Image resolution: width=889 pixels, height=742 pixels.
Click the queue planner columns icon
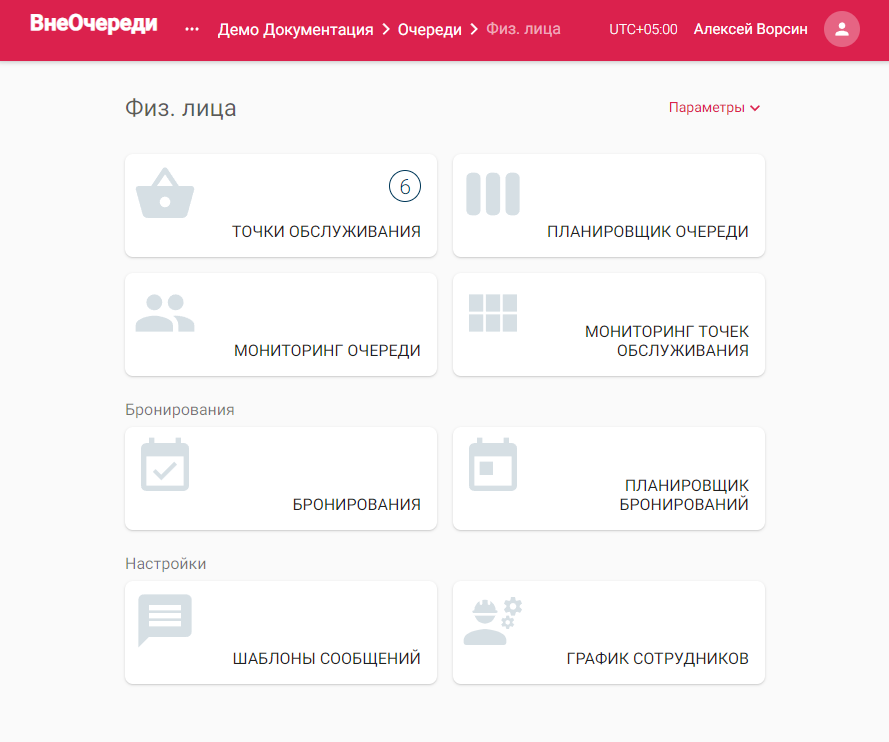pos(493,194)
